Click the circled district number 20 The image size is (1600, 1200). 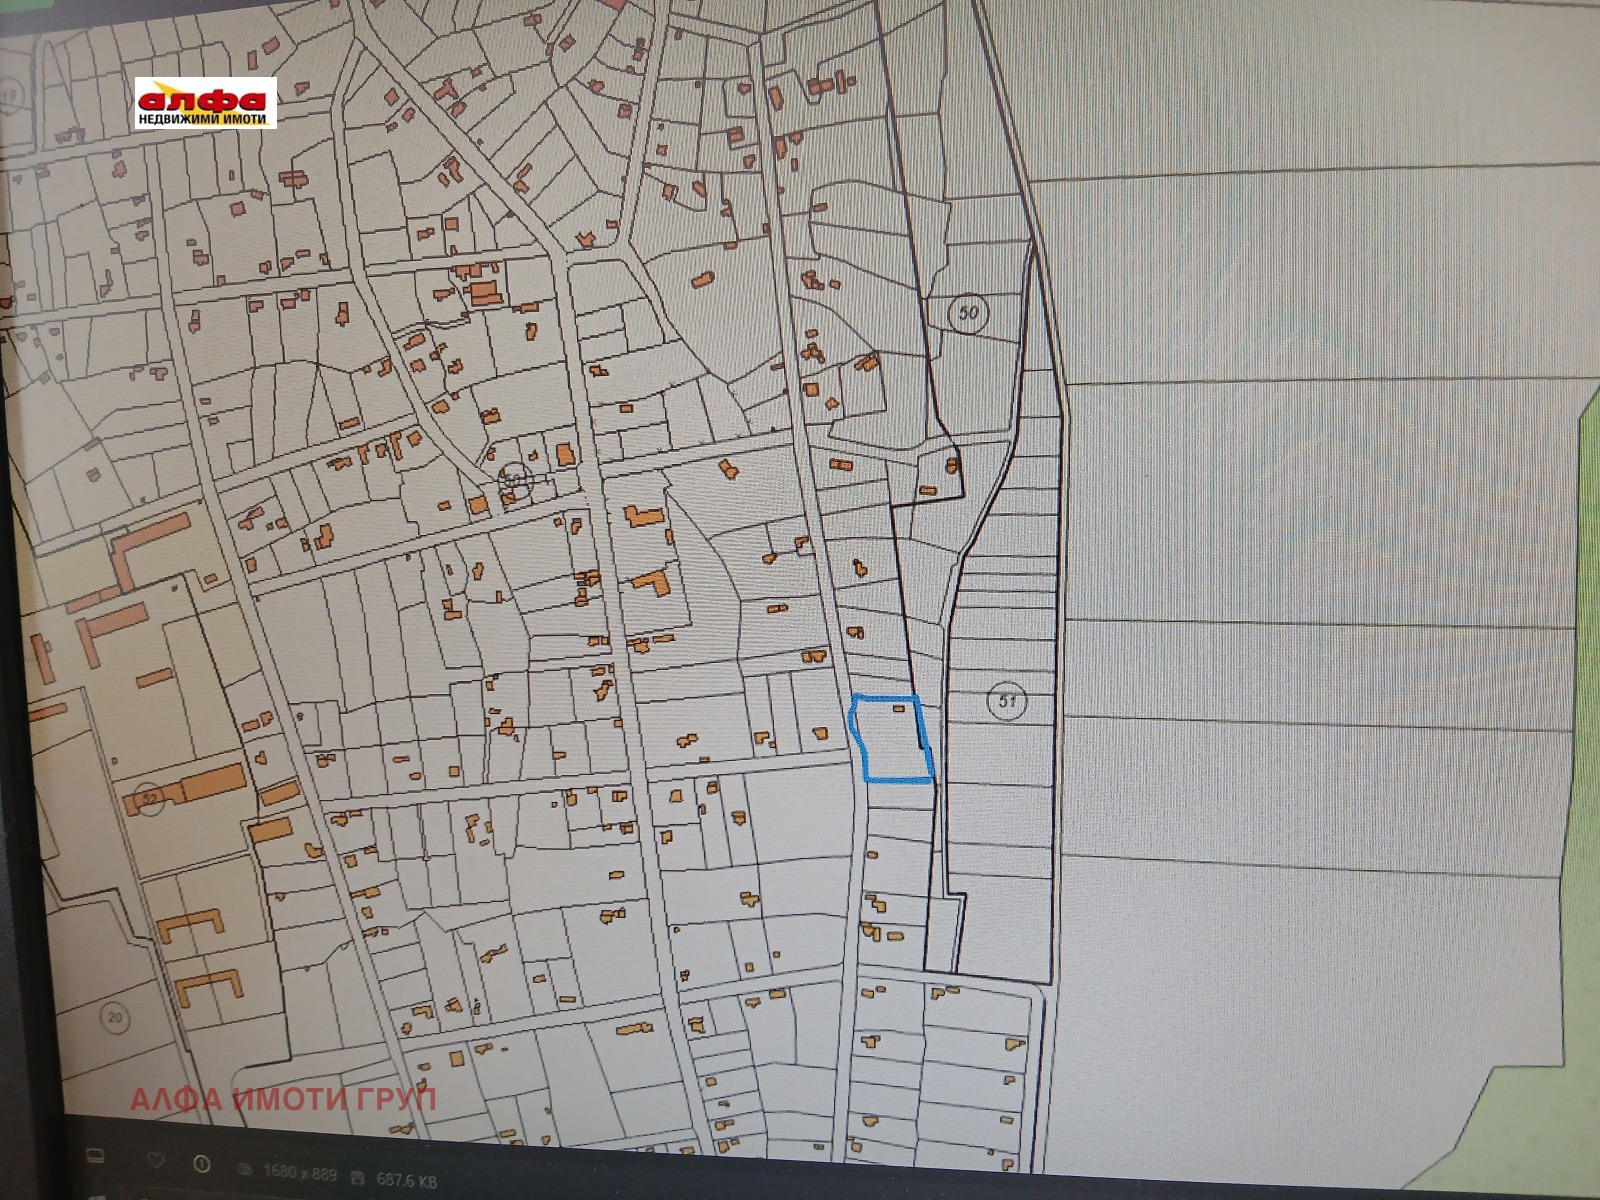click(116, 1019)
